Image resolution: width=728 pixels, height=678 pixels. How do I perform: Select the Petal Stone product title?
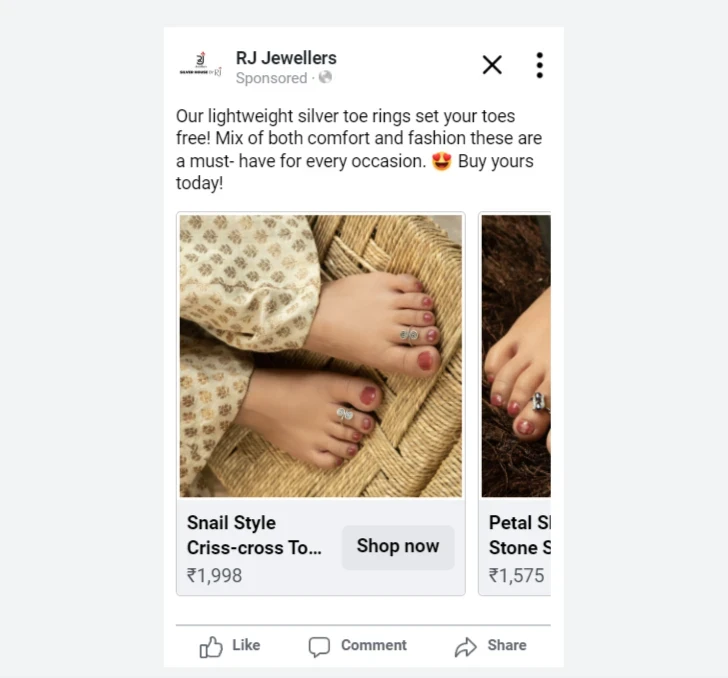[520, 535]
